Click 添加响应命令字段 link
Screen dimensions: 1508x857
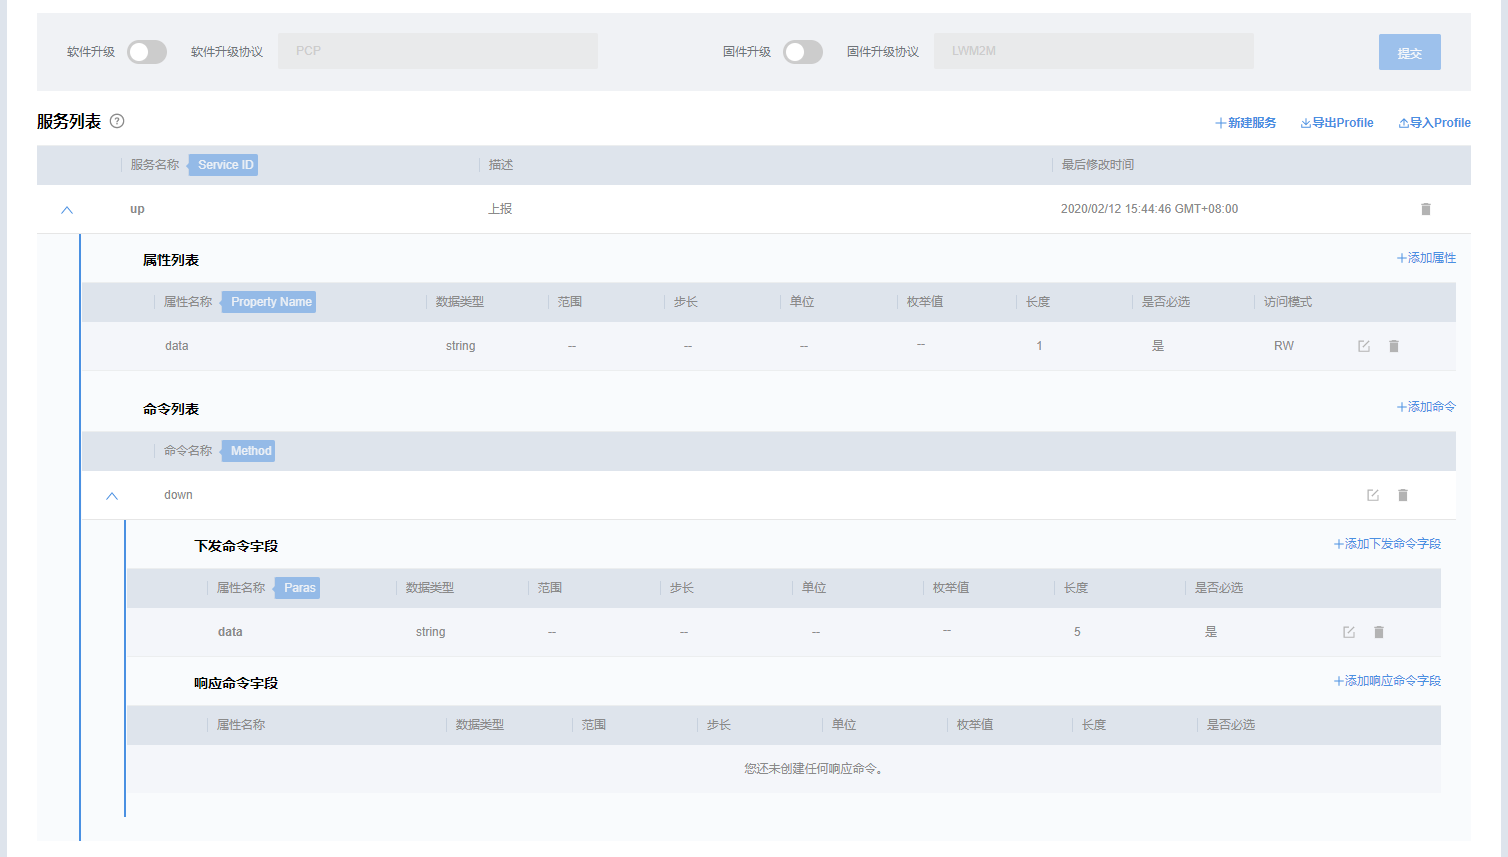1387,681
